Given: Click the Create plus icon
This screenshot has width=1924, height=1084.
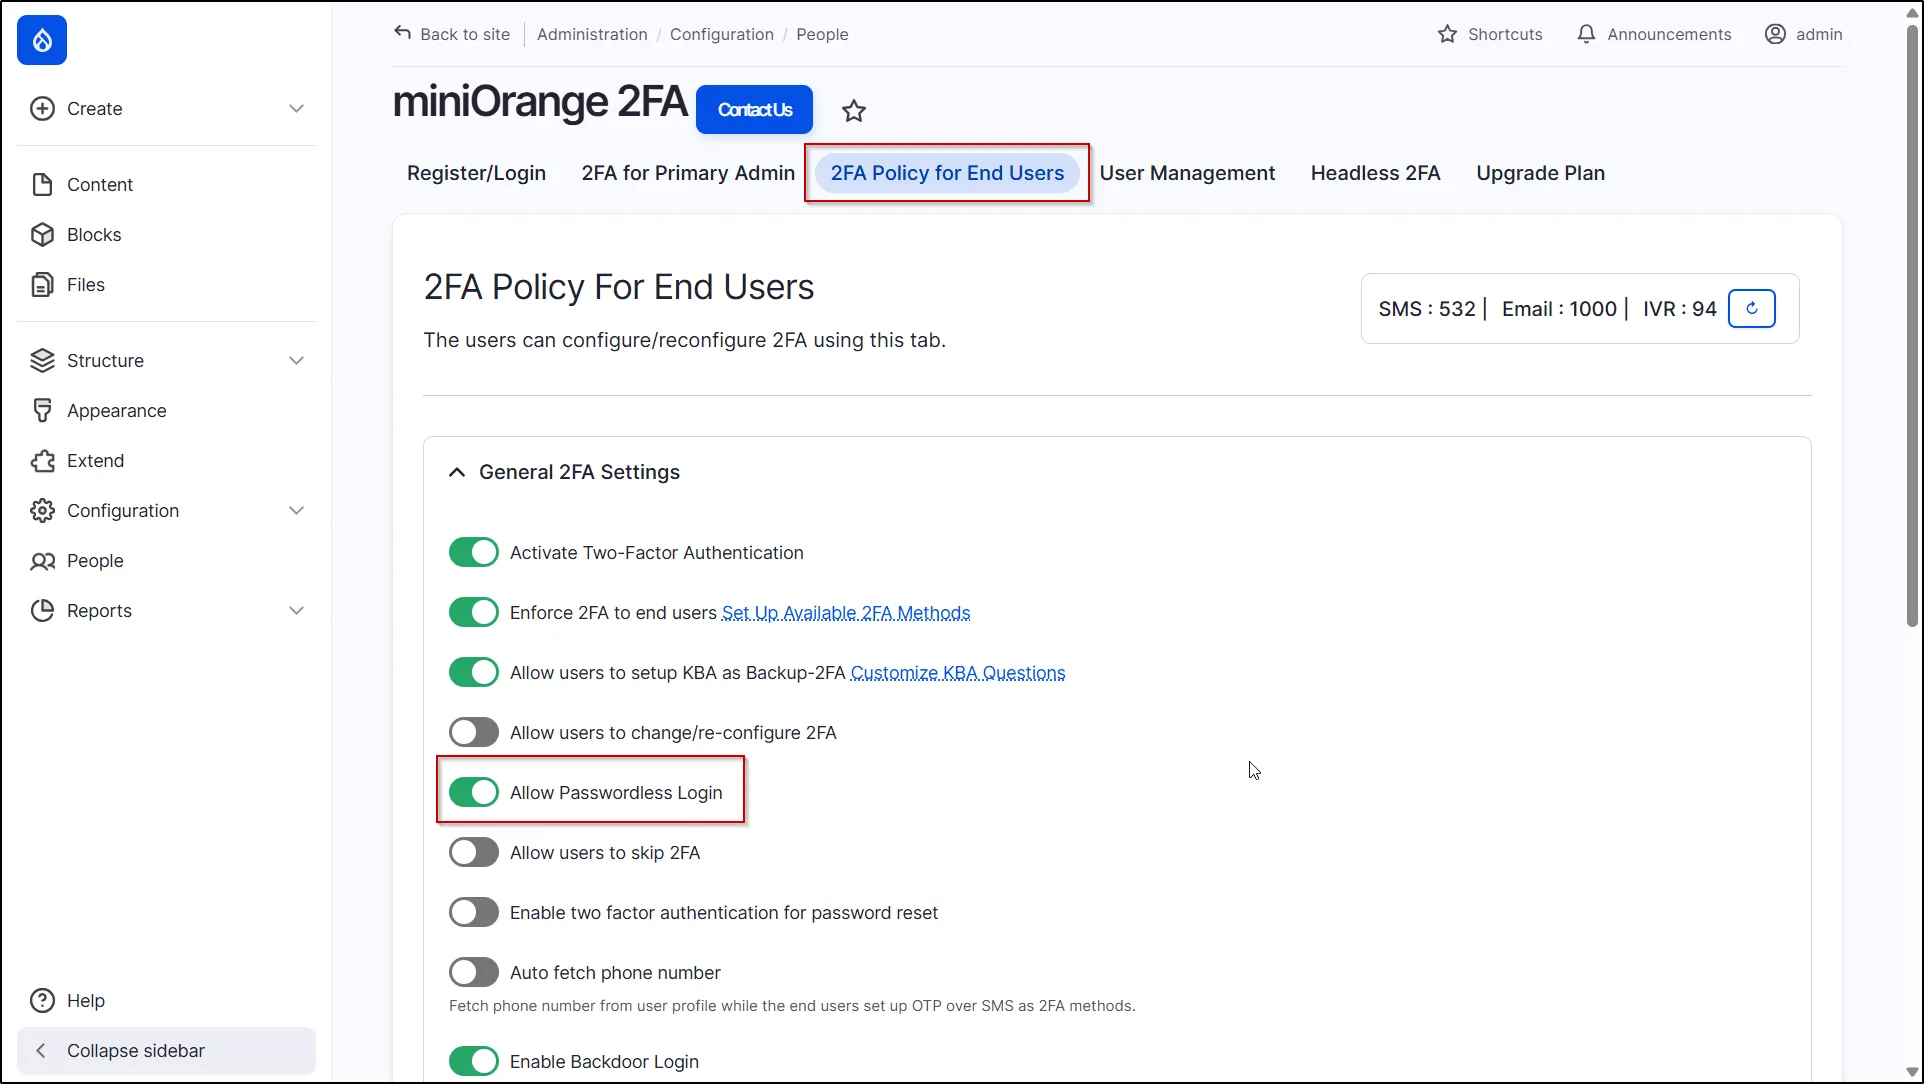Looking at the screenshot, I should click(x=42, y=108).
